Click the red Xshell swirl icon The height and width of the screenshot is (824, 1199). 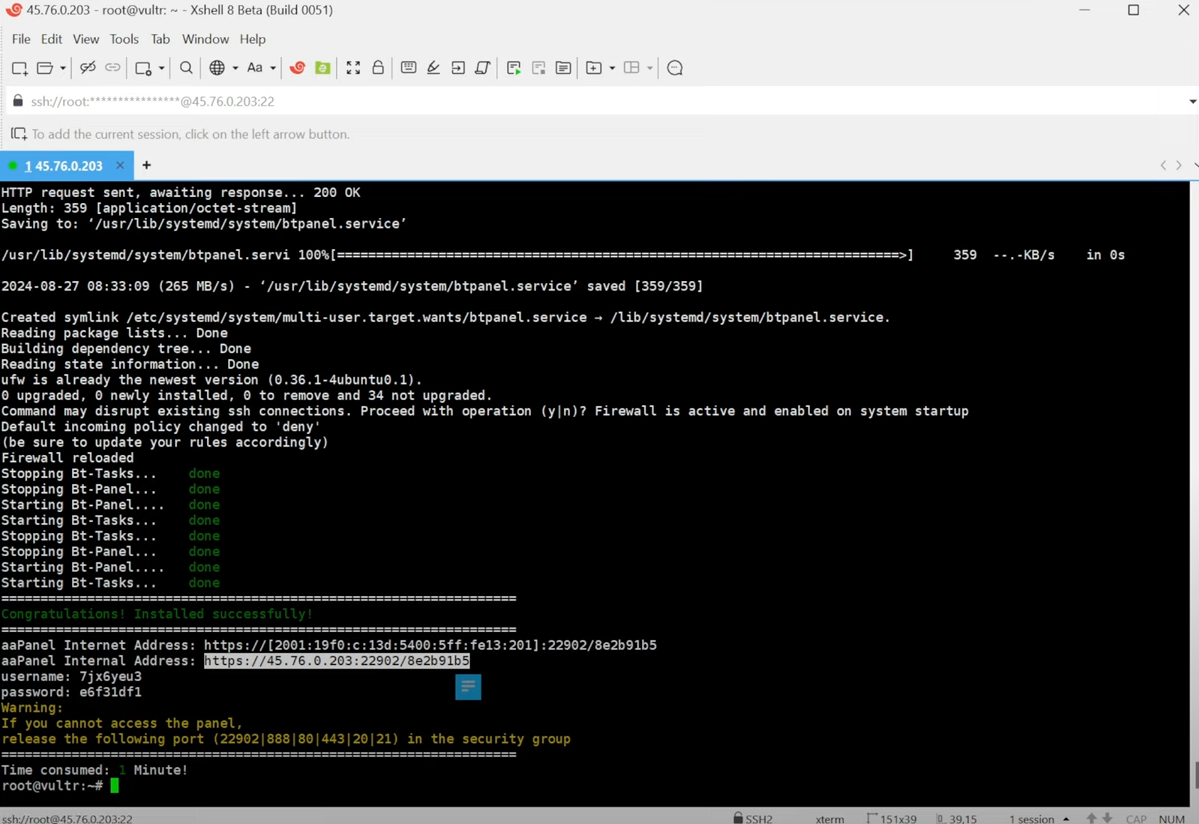click(x=297, y=68)
